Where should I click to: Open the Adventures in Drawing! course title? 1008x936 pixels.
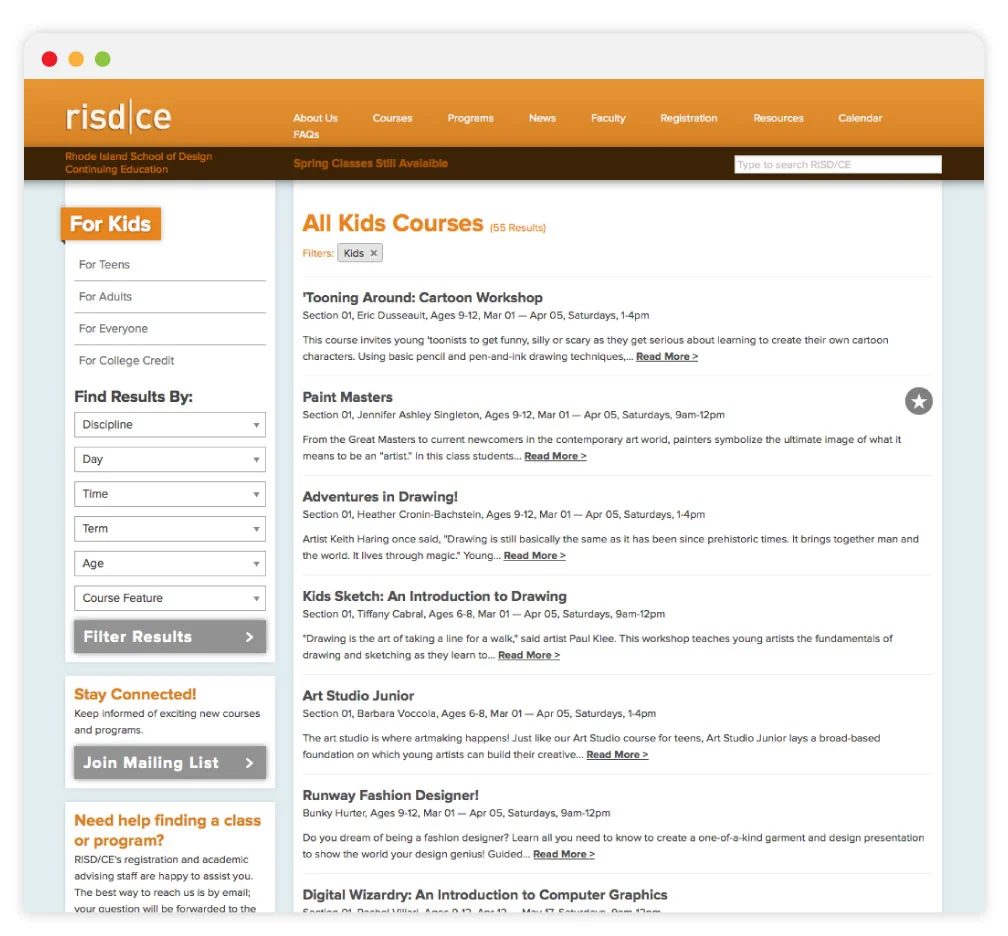pos(380,497)
